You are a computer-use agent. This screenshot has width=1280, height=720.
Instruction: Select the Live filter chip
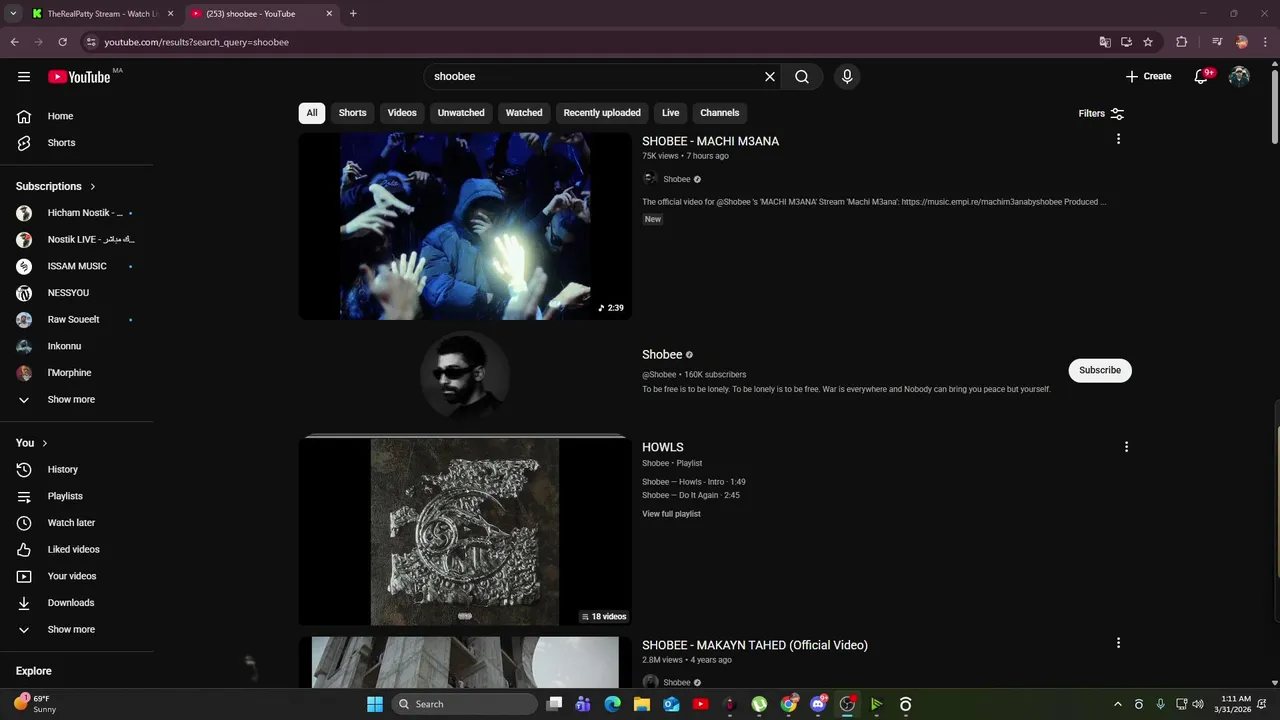670,113
